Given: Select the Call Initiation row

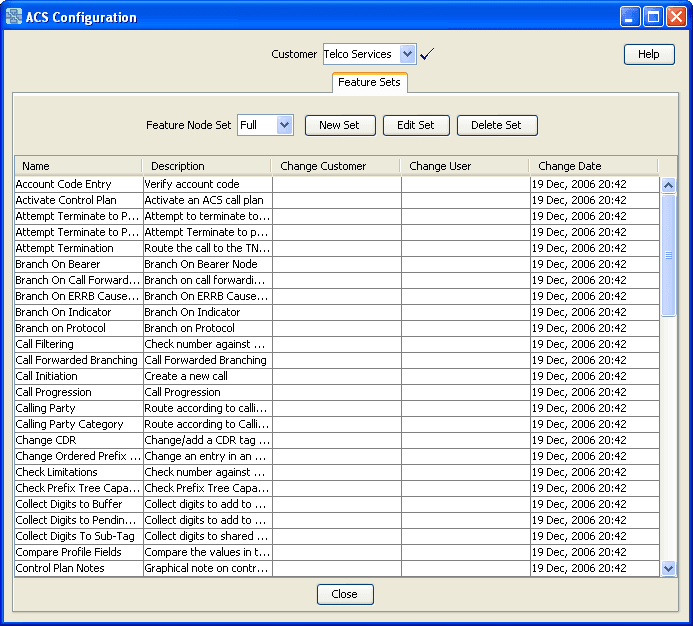Looking at the screenshot, I should 337,376.
